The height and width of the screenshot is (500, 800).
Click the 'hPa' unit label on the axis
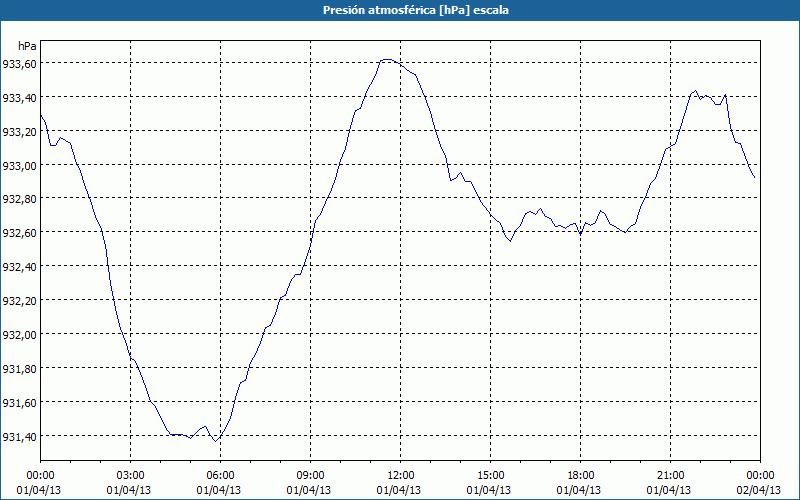(27, 46)
